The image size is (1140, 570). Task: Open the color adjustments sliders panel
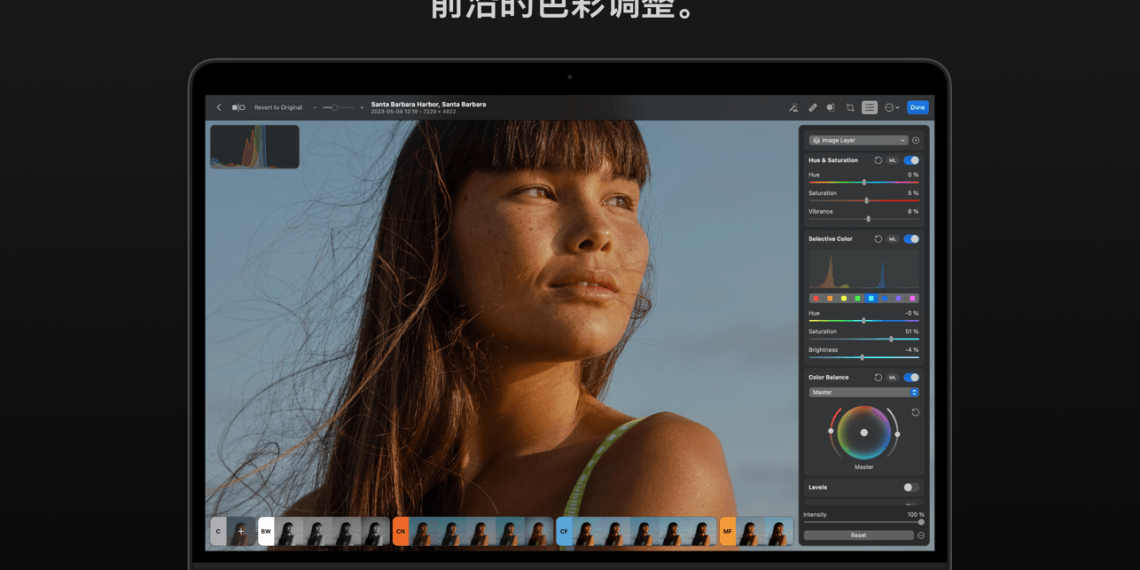tap(870, 107)
